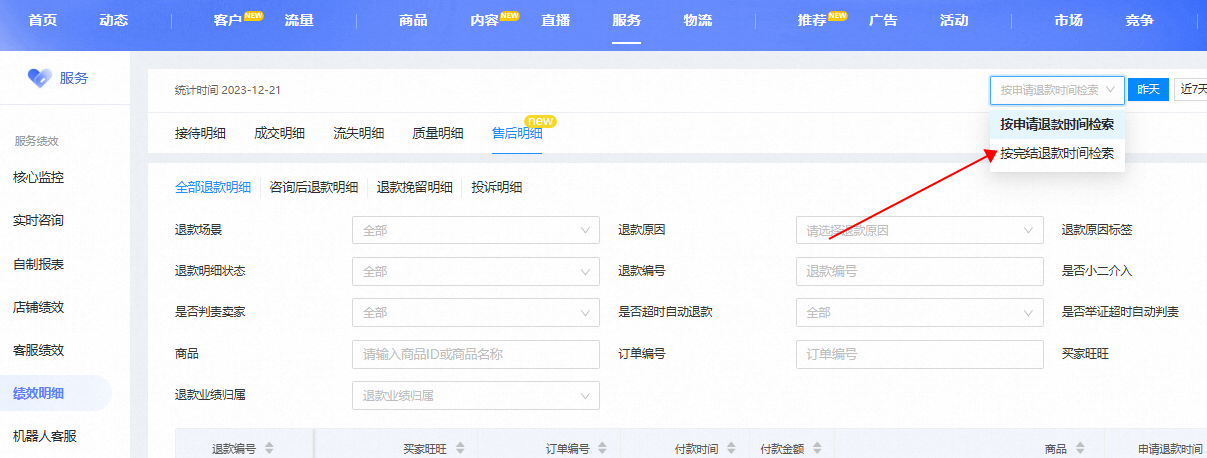
Task: Sort table by 付款时间 column arrows
Action: coord(731,449)
